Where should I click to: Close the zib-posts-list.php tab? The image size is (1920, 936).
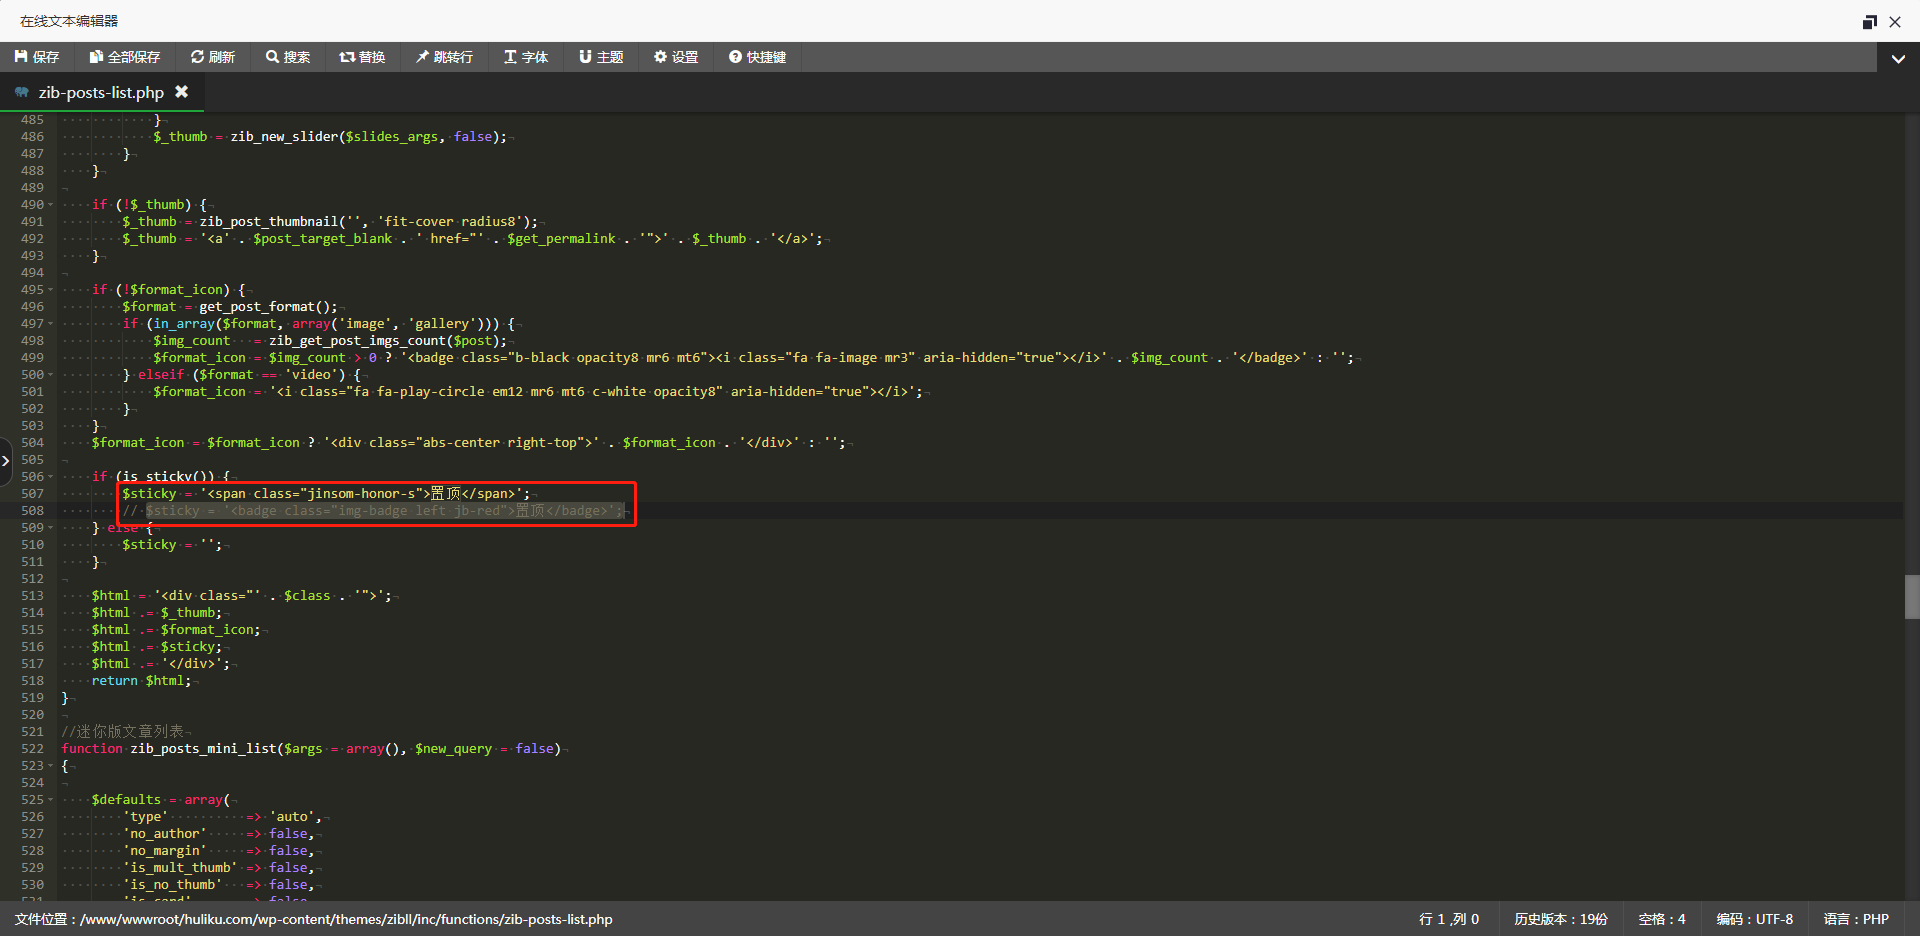point(181,92)
